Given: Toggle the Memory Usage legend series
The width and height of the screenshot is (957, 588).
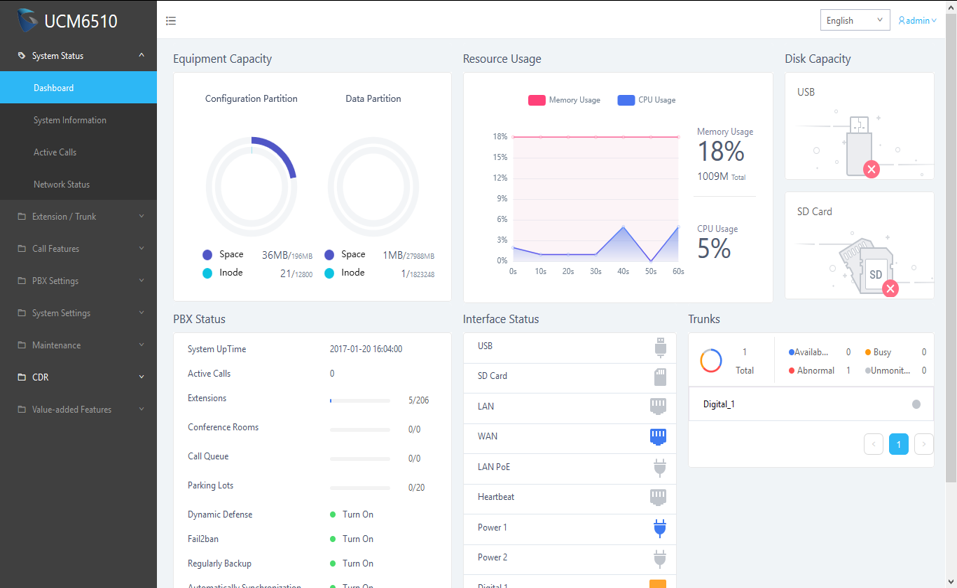Looking at the screenshot, I should (x=565, y=100).
